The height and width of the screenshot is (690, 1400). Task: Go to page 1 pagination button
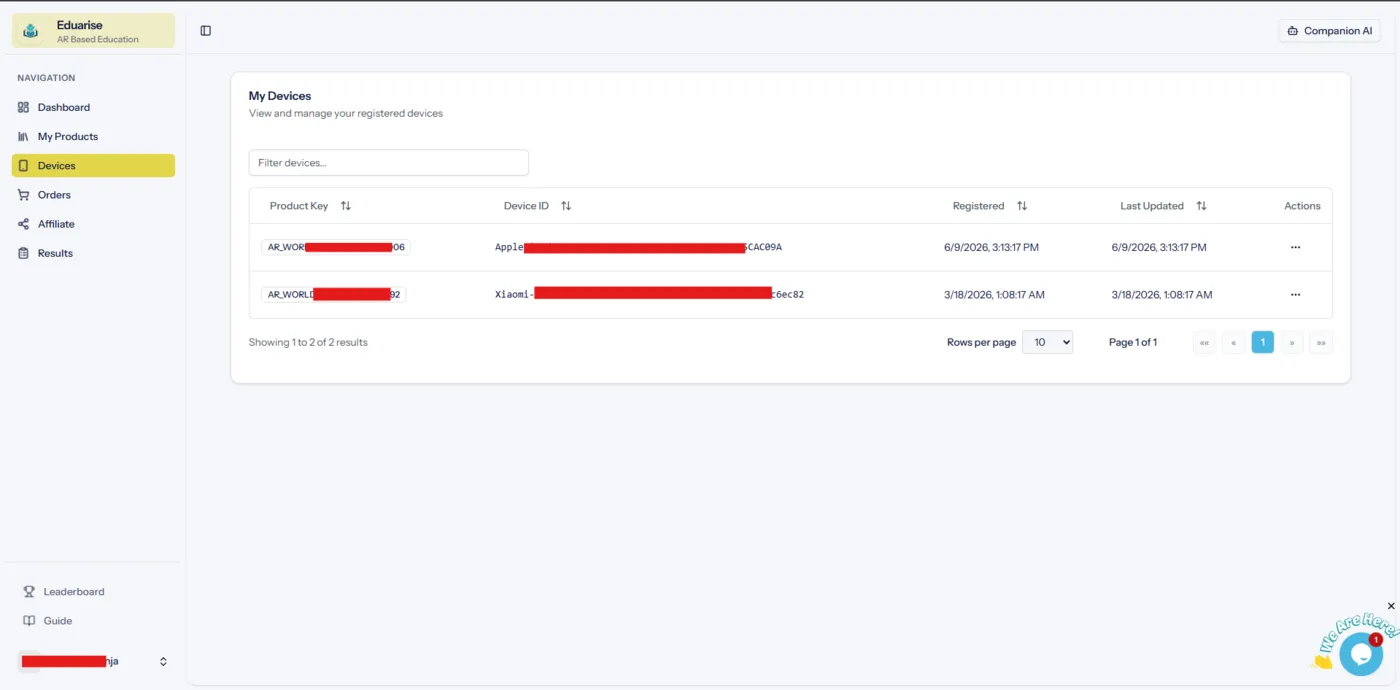pyautogui.click(x=1262, y=342)
